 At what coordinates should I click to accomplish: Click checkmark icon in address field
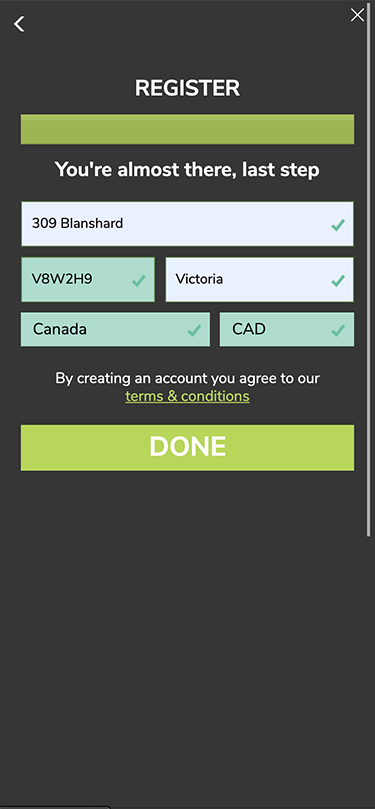[x=338, y=225]
